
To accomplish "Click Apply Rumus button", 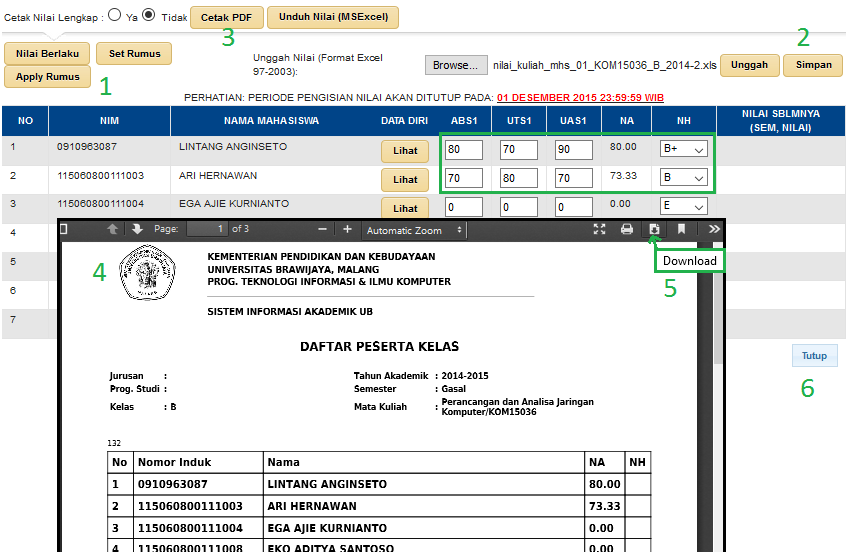I will tap(47, 77).
